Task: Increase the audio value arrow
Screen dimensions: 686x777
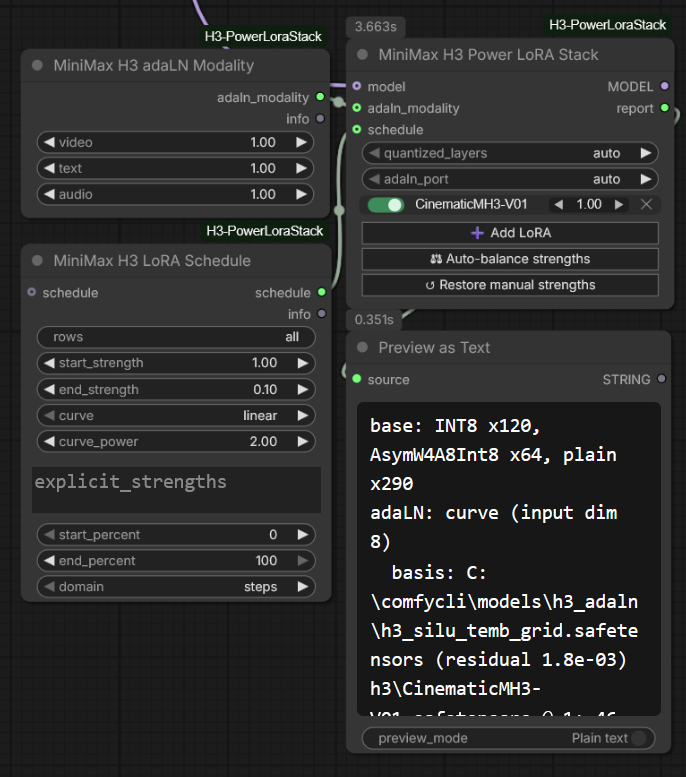Action: coord(301,194)
